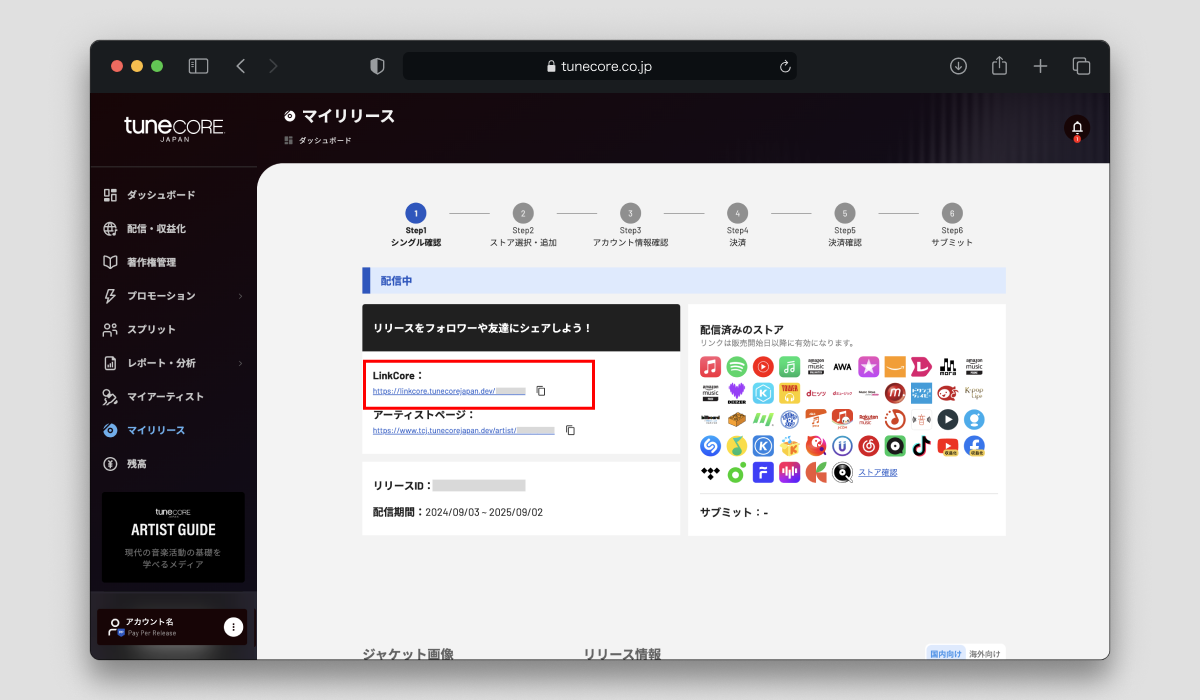Open the Safari privacy shield report
This screenshot has width=1200, height=700.
pos(377,66)
